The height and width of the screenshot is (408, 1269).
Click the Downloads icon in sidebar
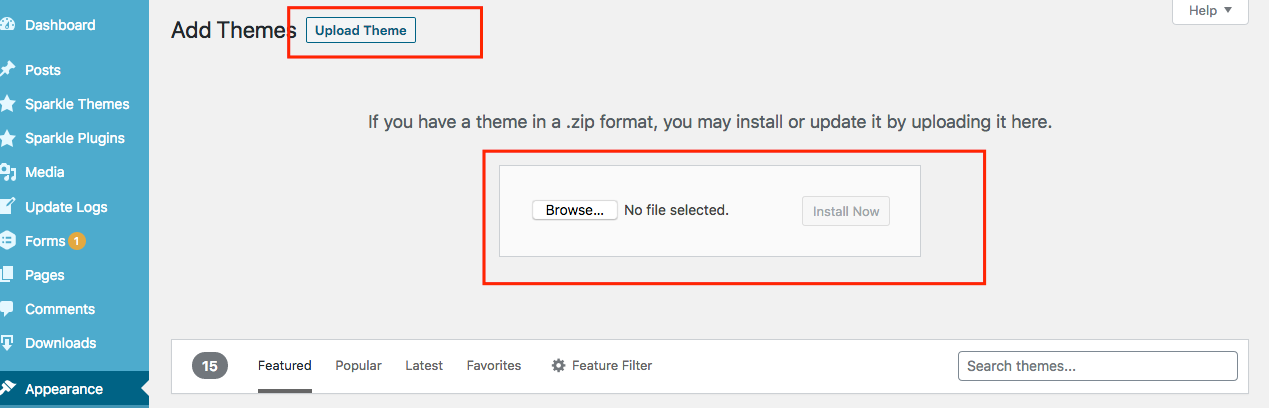[x=6, y=343]
